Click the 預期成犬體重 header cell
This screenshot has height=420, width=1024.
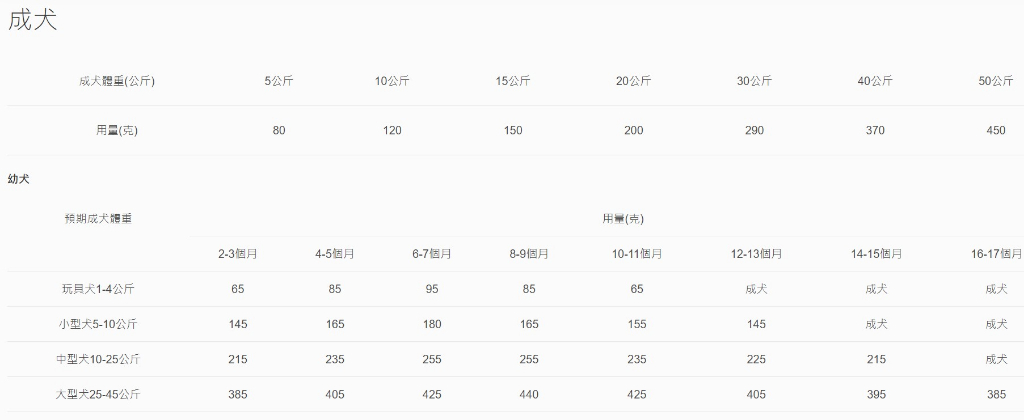[98, 218]
